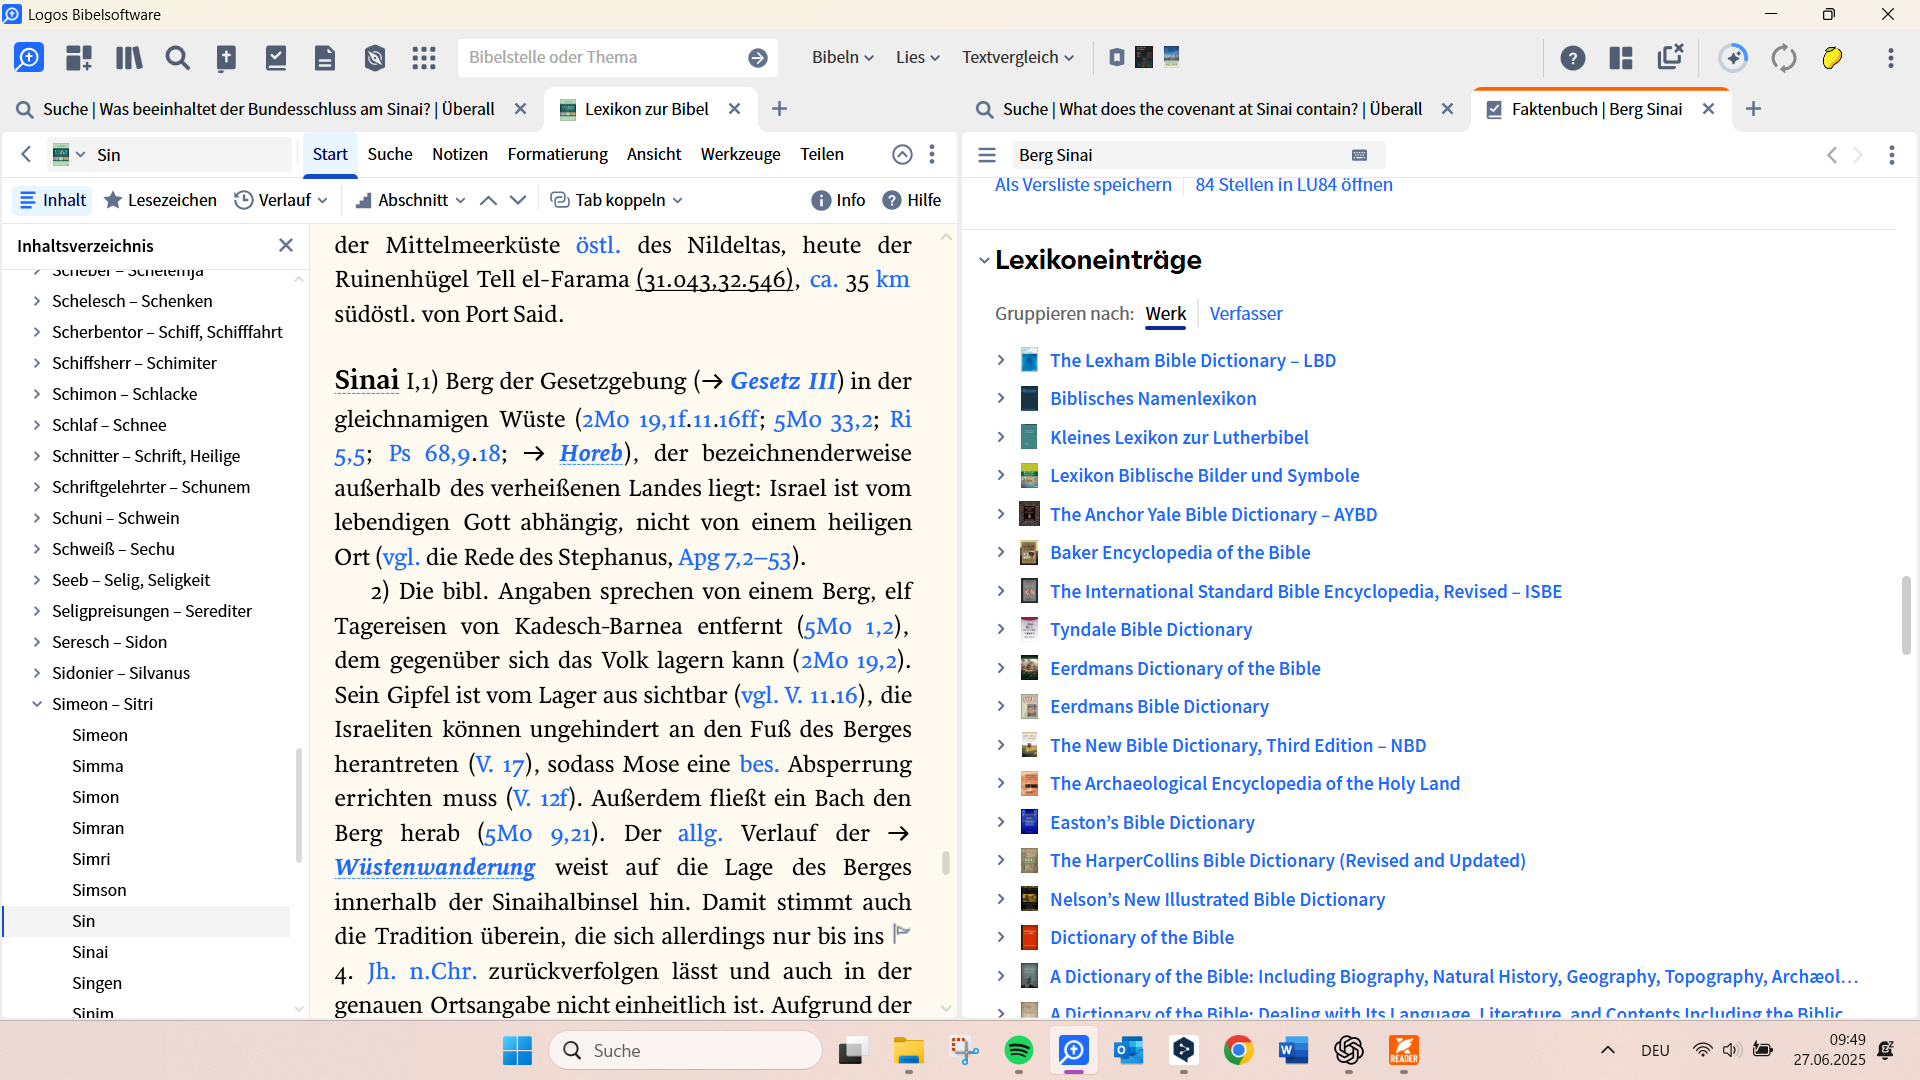This screenshot has height=1080, width=1920.
Task: Click the Bibelstelle oder Thema input field
Action: coord(600,58)
